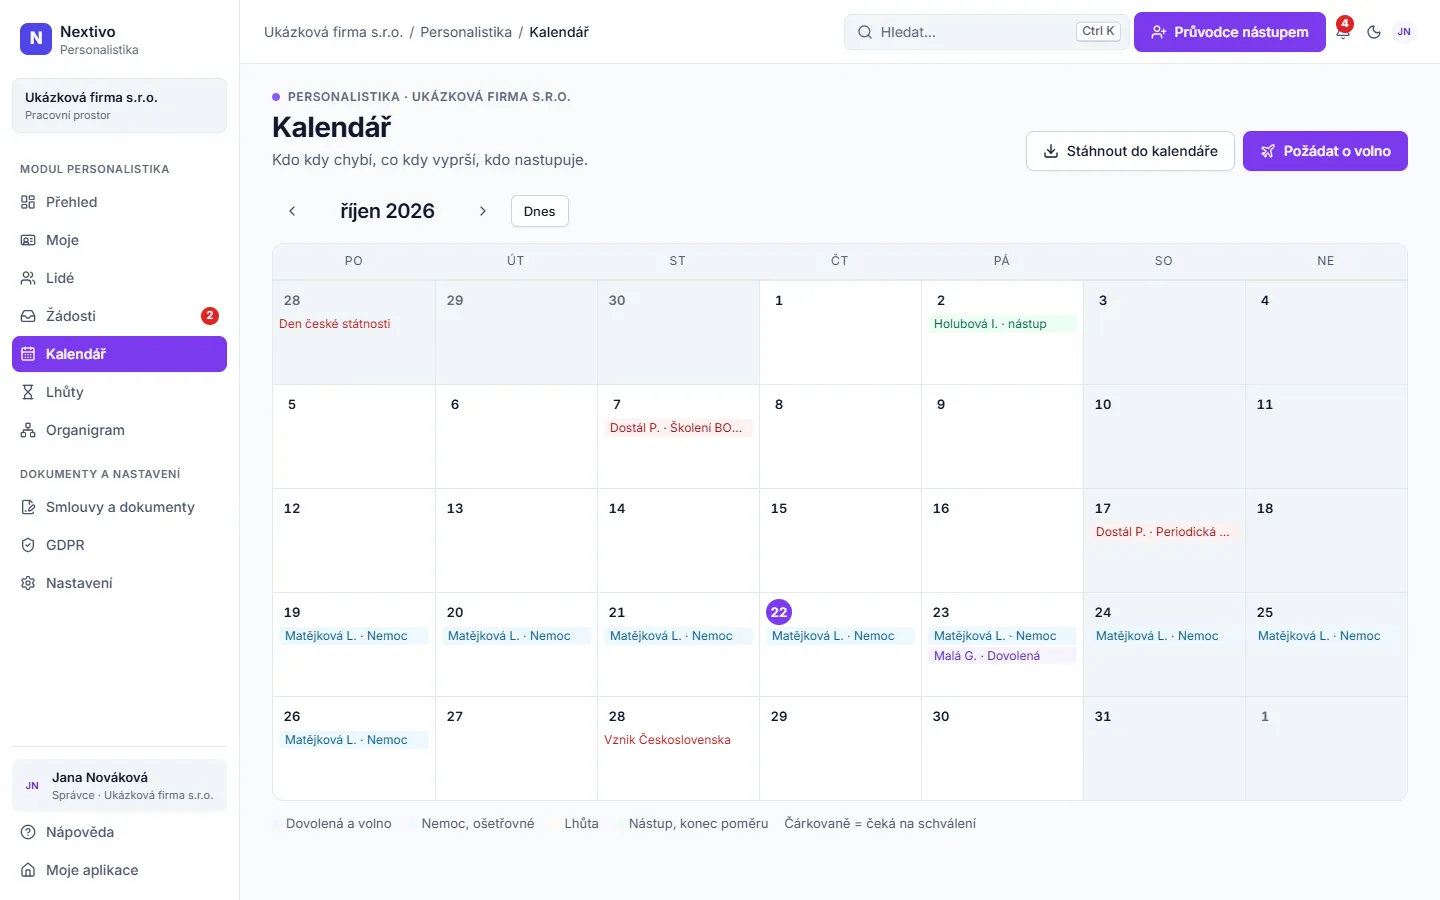Click the Dnes button
1440x900 pixels.
(x=539, y=211)
